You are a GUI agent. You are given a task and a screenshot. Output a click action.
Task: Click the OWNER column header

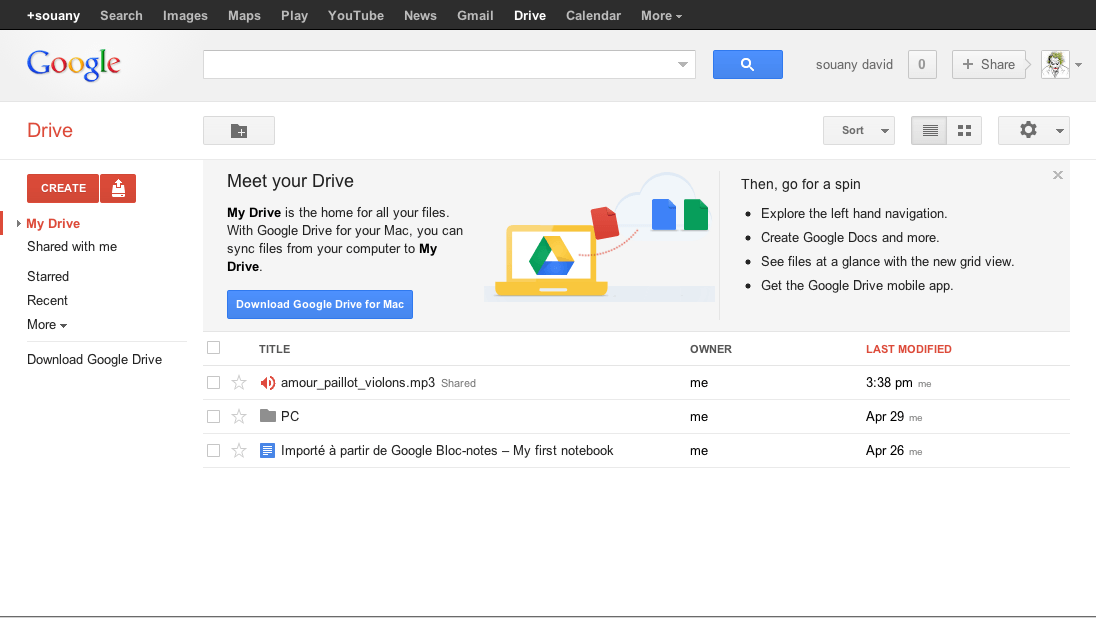[x=711, y=349]
